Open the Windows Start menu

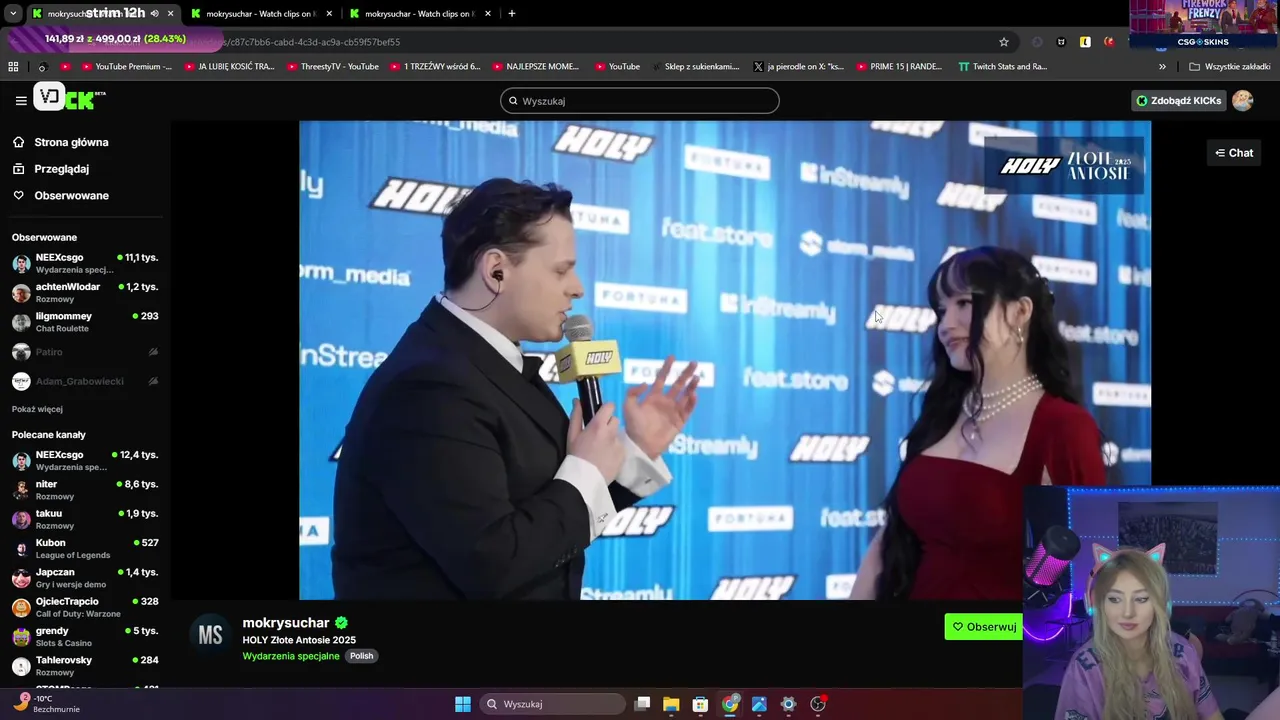pos(463,704)
